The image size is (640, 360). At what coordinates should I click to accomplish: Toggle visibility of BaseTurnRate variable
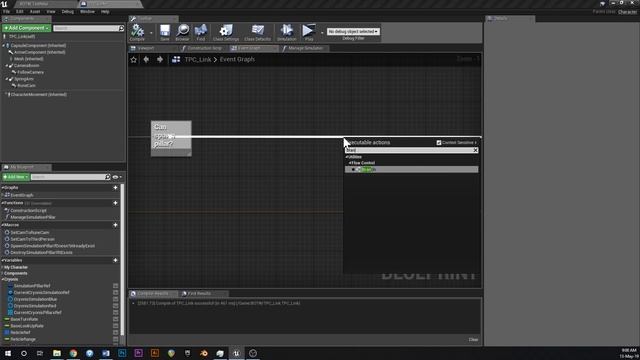116,319
